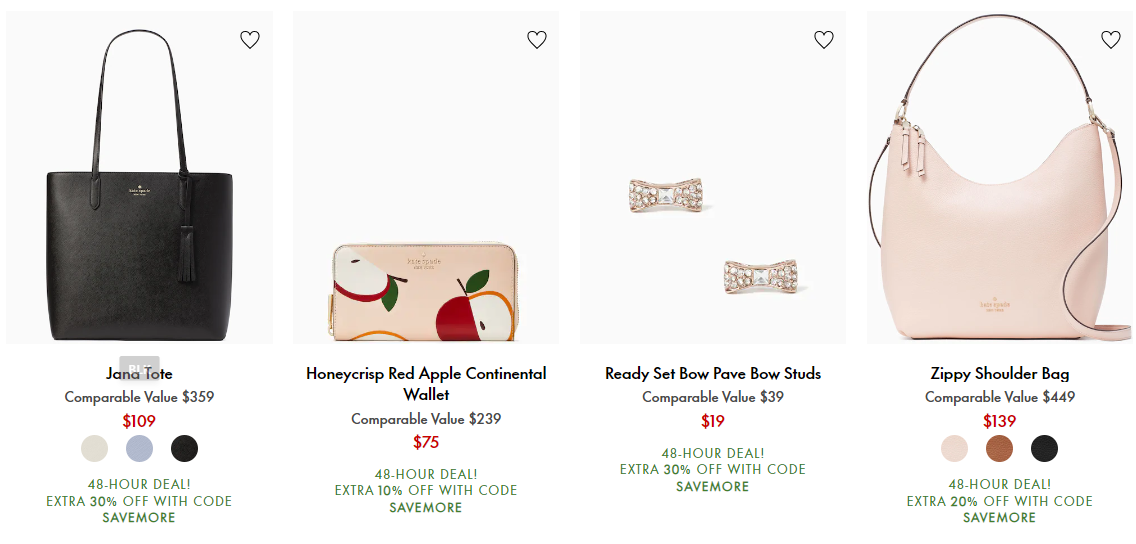View the black Jana Tote product image
The width and height of the screenshot is (1136, 544).
click(x=139, y=177)
